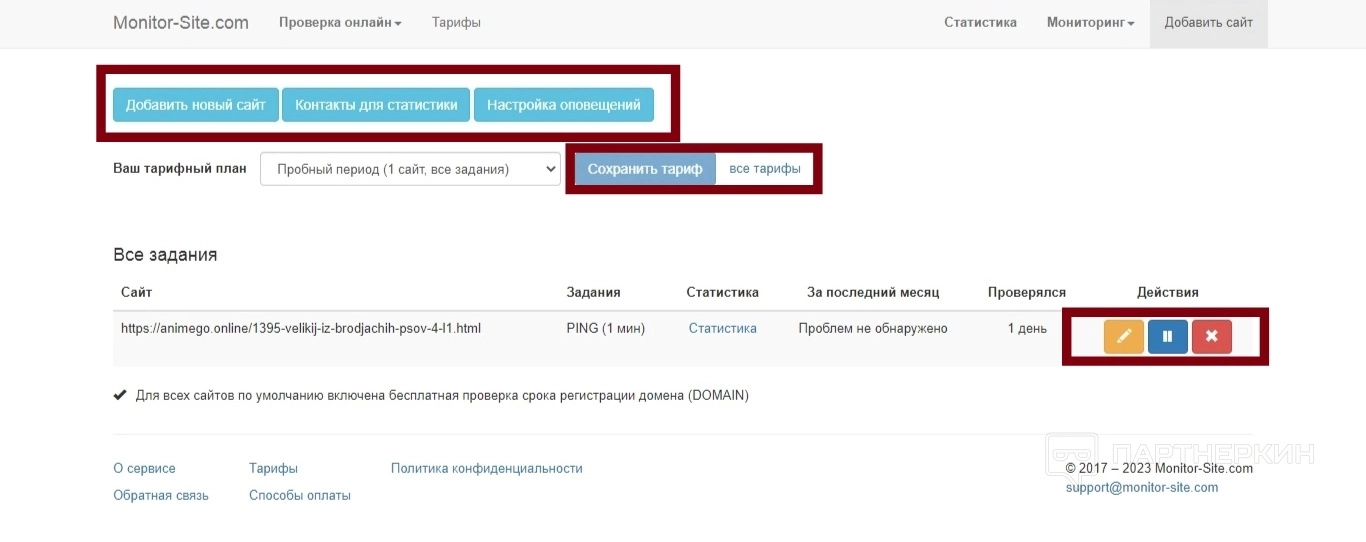Click the support@monitor-site.com email link
The image size is (1366, 542).
coord(1142,488)
